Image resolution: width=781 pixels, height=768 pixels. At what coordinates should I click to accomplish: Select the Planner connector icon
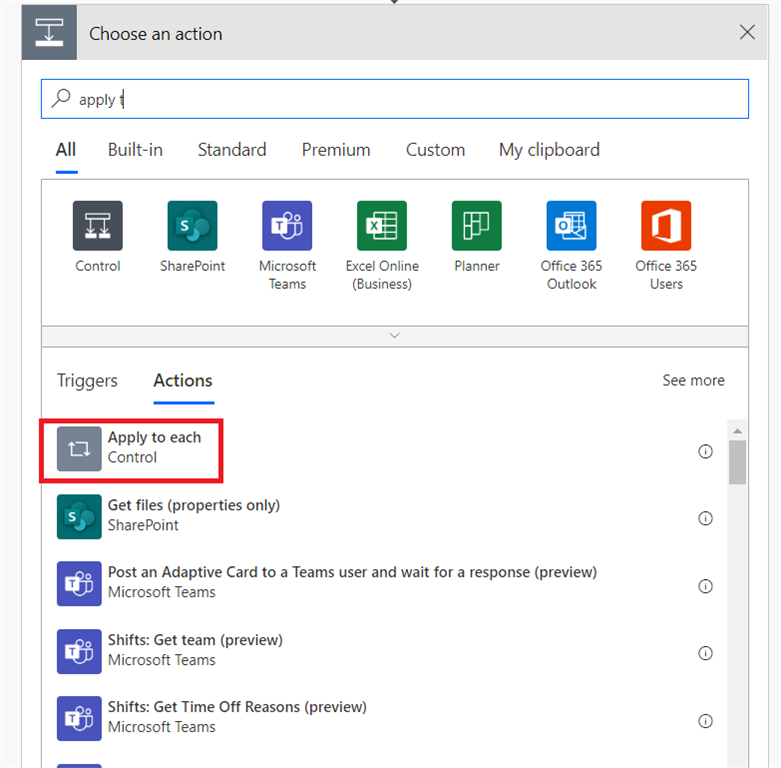[477, 226]
